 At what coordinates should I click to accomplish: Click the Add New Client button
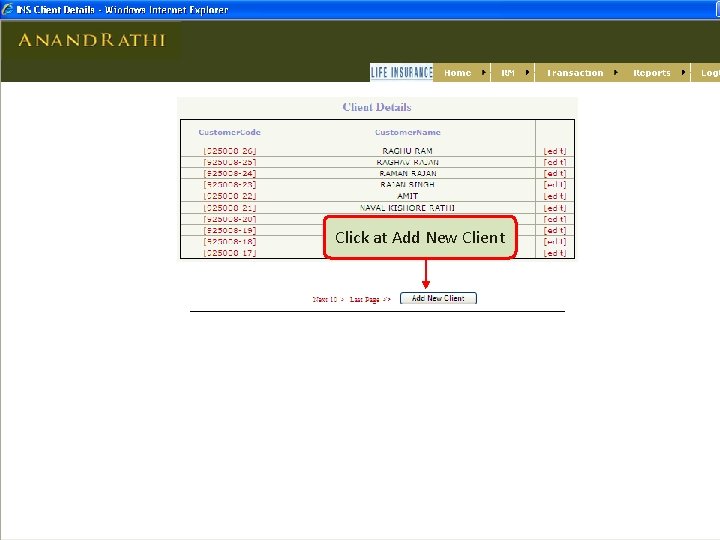coord(438,298)
